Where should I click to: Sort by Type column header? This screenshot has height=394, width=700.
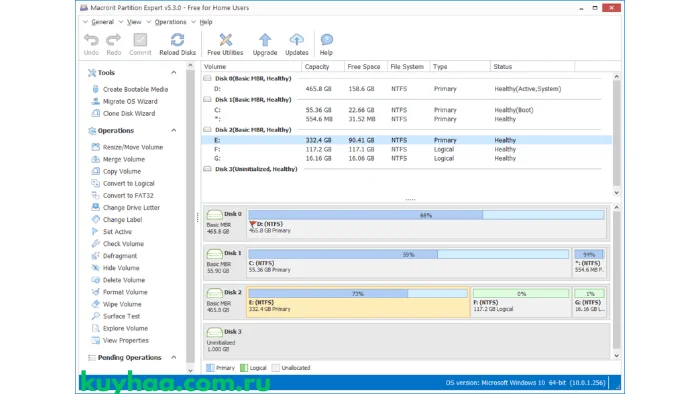click(x=460, y=66)
